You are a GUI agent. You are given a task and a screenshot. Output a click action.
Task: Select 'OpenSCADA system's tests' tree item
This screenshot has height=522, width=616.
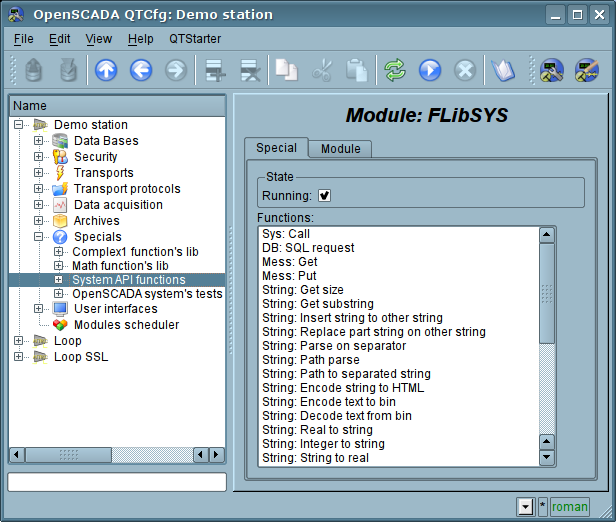click(147, 294)
